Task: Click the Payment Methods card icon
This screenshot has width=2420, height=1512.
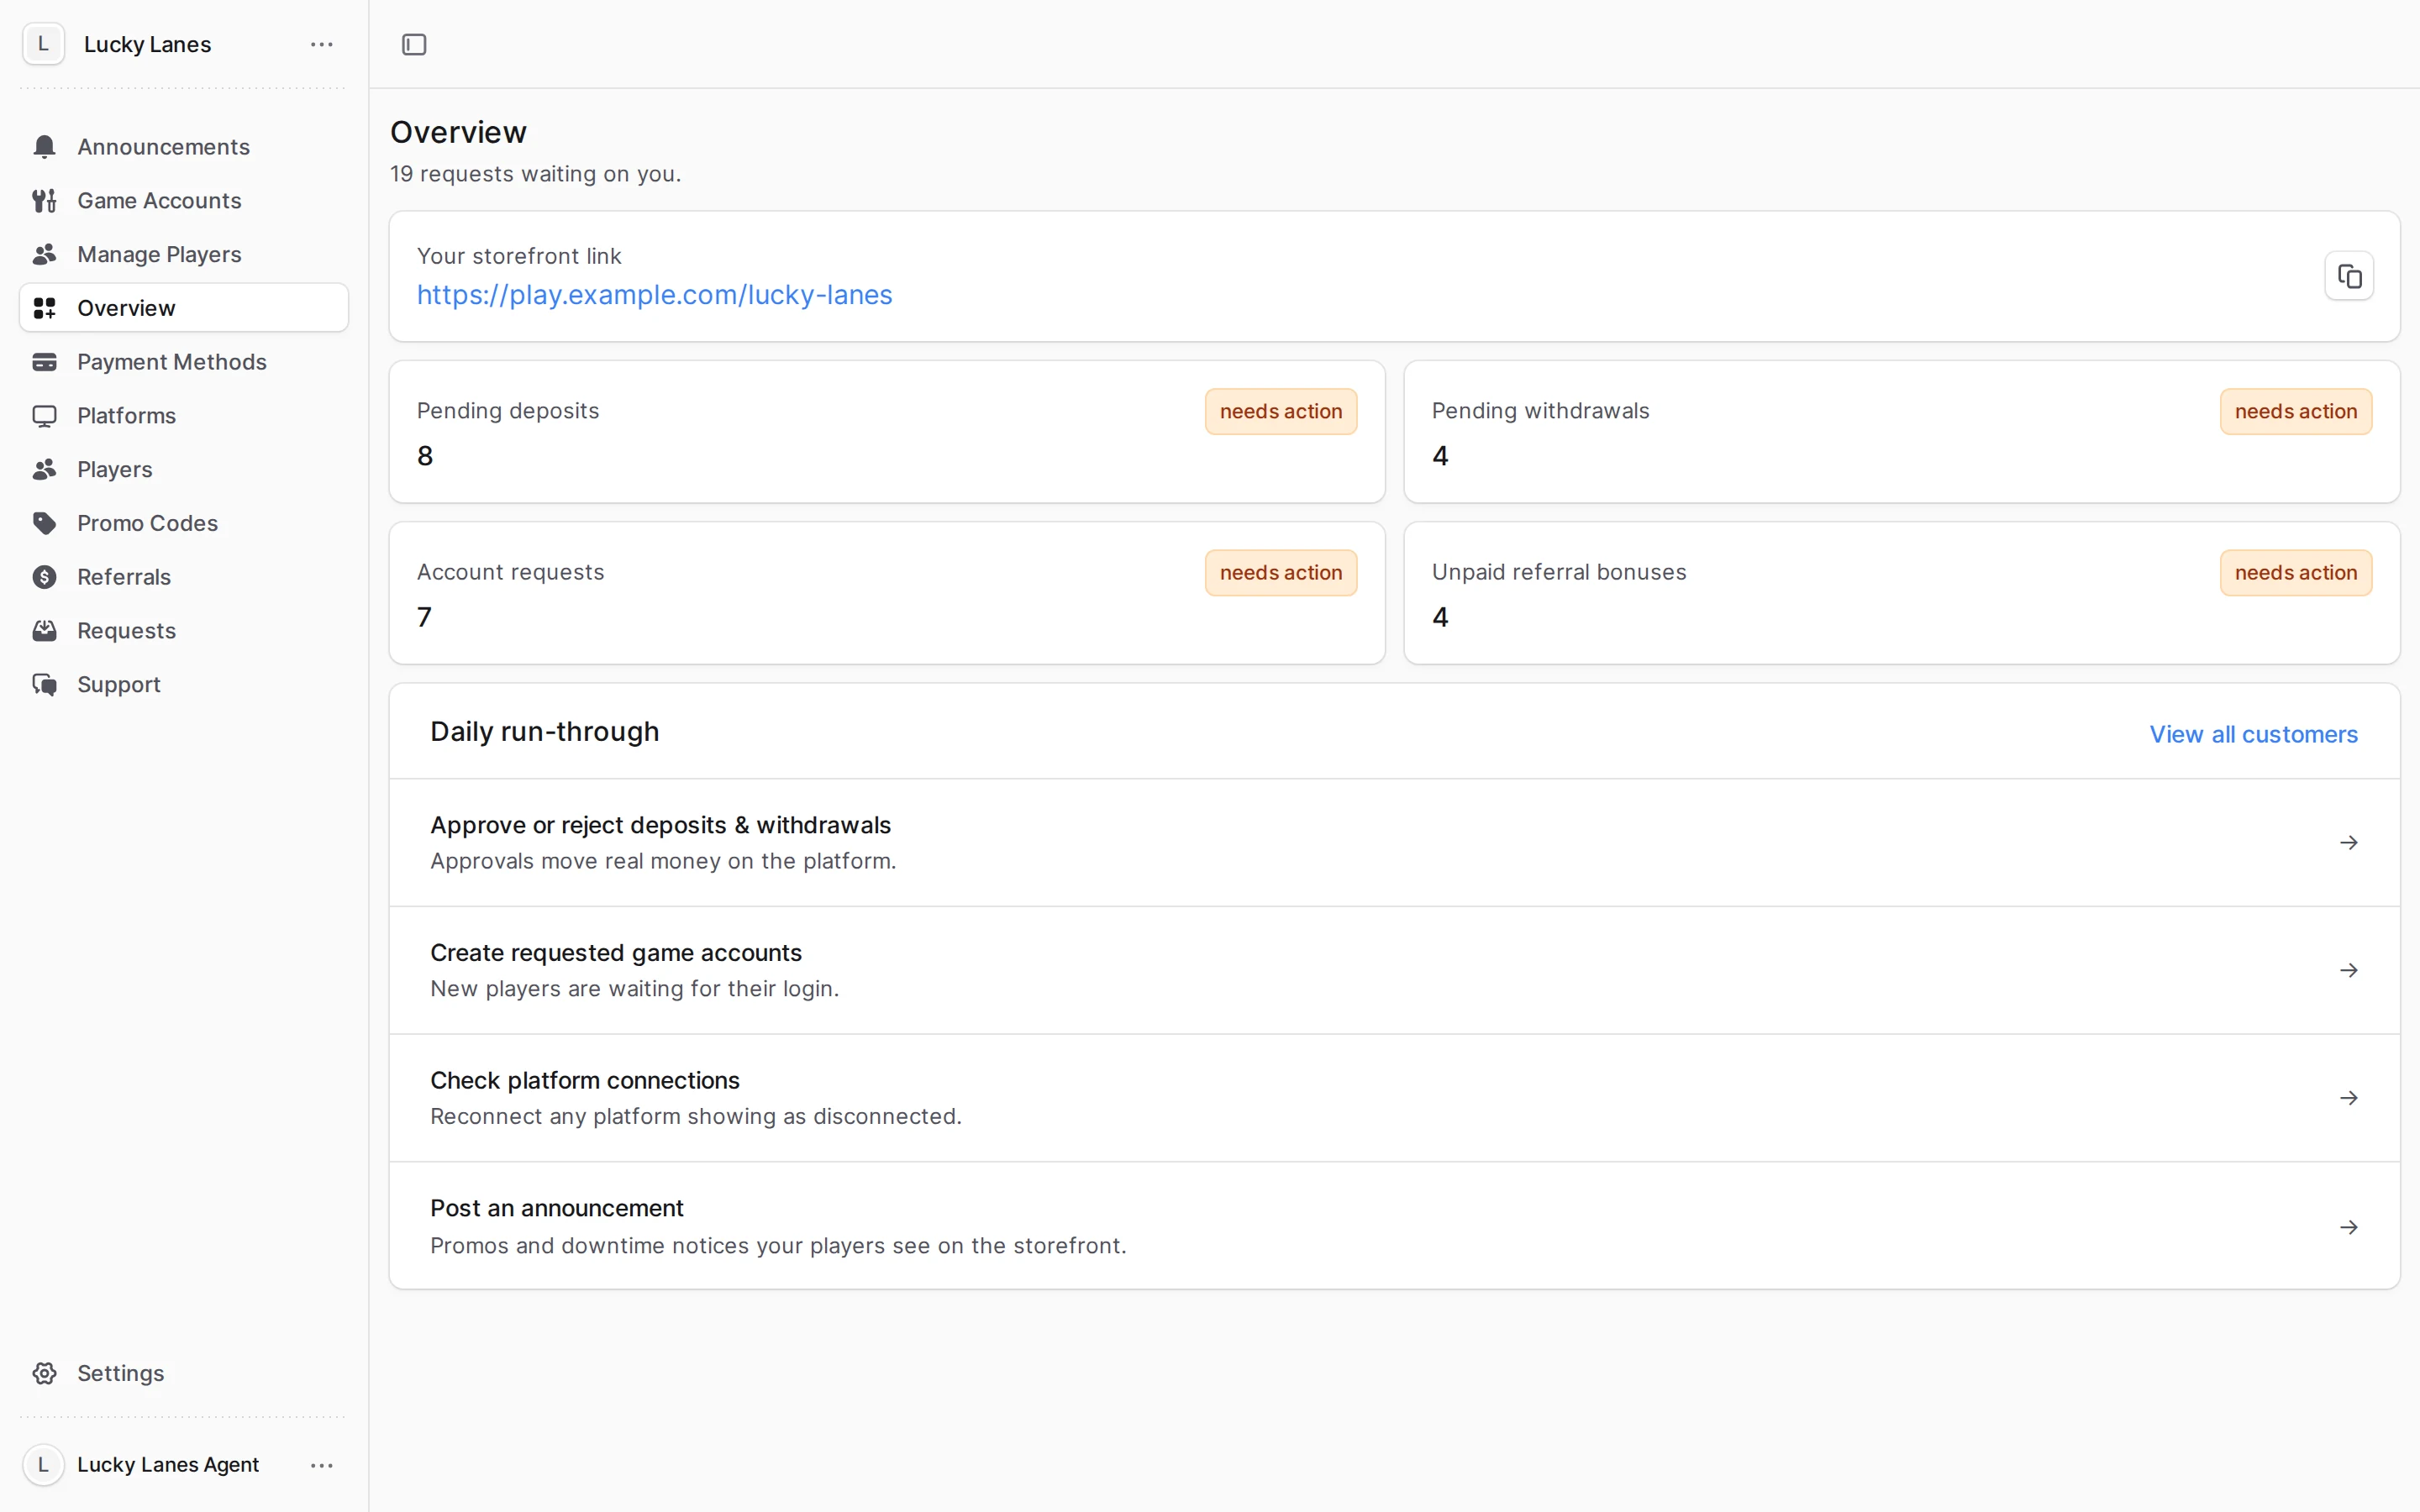Action: (x=44, y=362)
